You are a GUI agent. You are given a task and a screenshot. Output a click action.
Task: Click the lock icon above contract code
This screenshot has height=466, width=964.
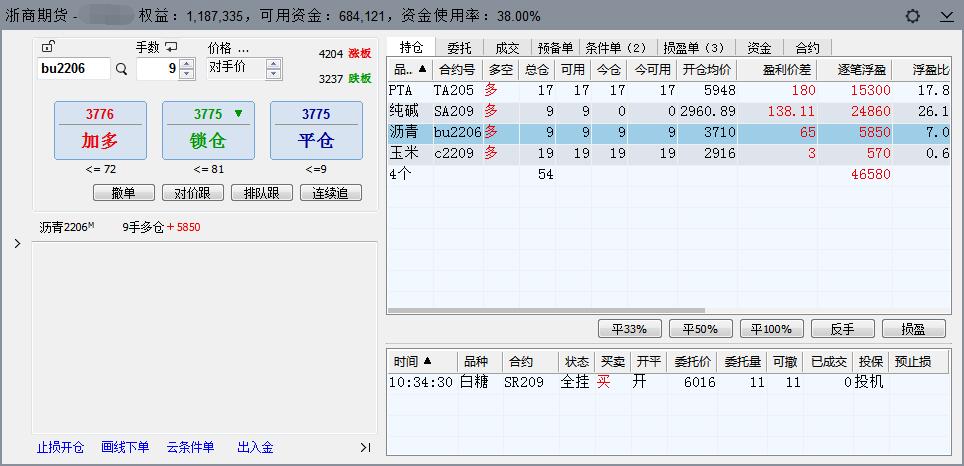(48, 47)
